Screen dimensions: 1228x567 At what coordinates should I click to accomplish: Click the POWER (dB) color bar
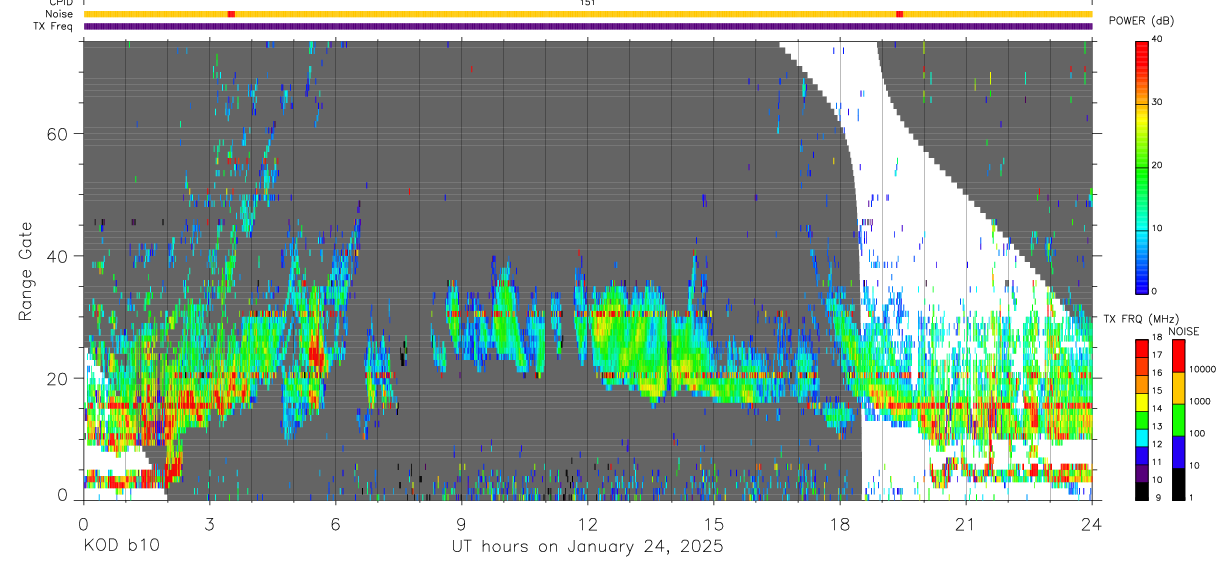(1142, 166)
